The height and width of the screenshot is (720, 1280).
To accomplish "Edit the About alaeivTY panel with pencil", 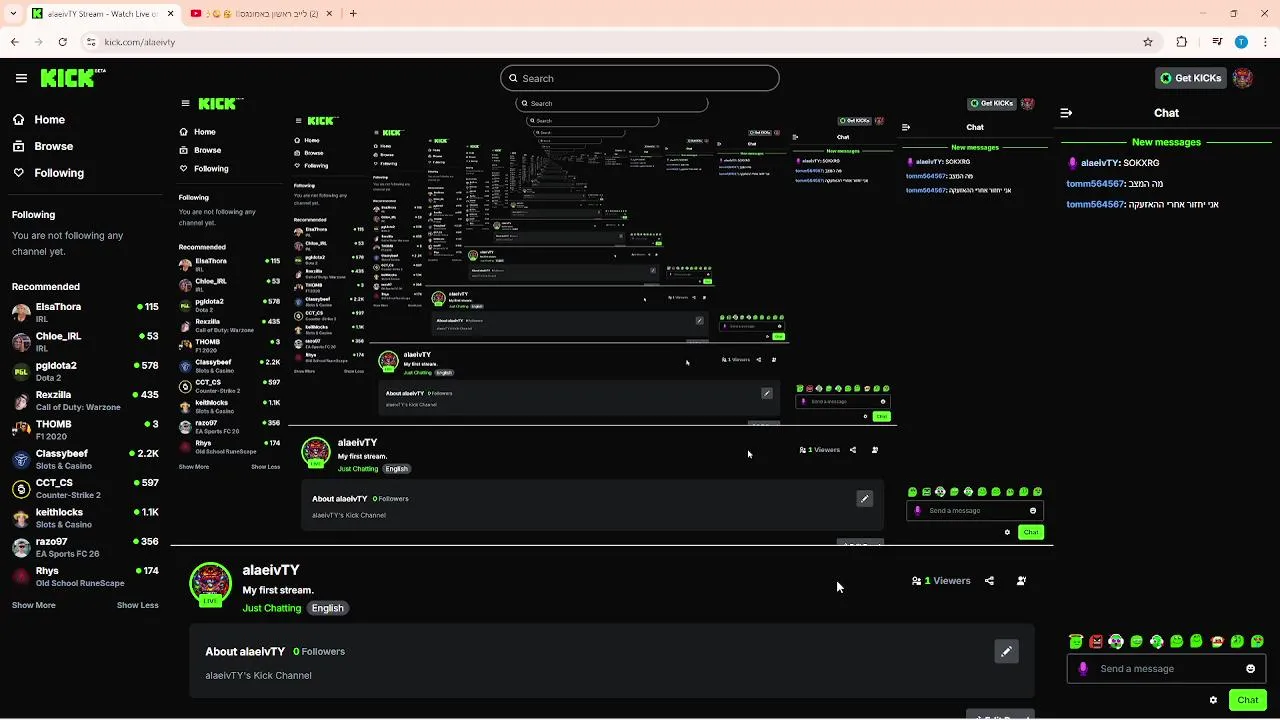I will click(1006, 651).
